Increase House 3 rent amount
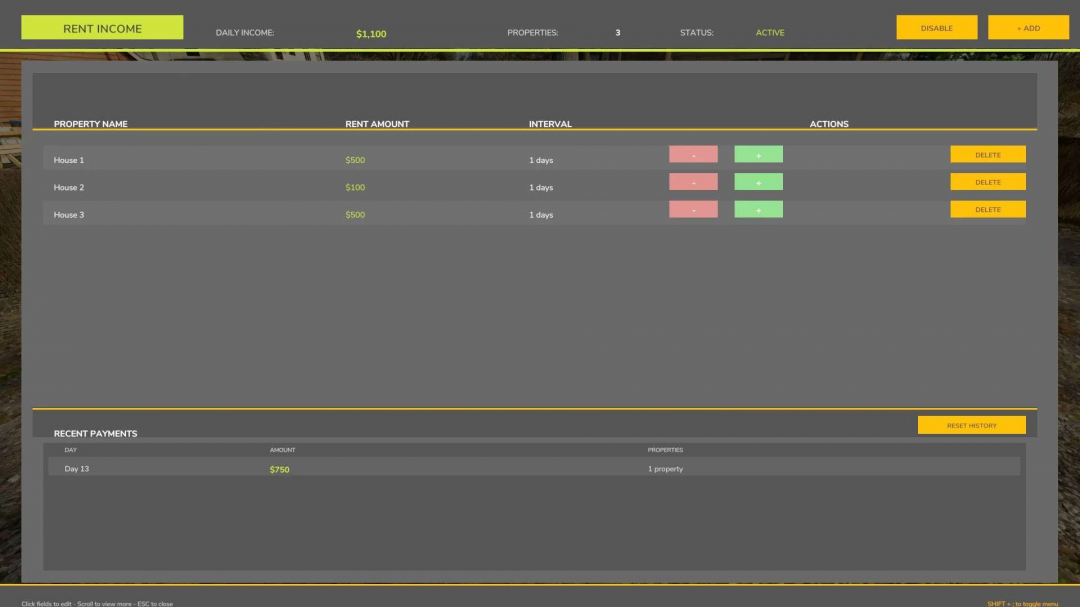Image resolution: width=1080 pixels, height=607 pixels. tap(758, 209)
